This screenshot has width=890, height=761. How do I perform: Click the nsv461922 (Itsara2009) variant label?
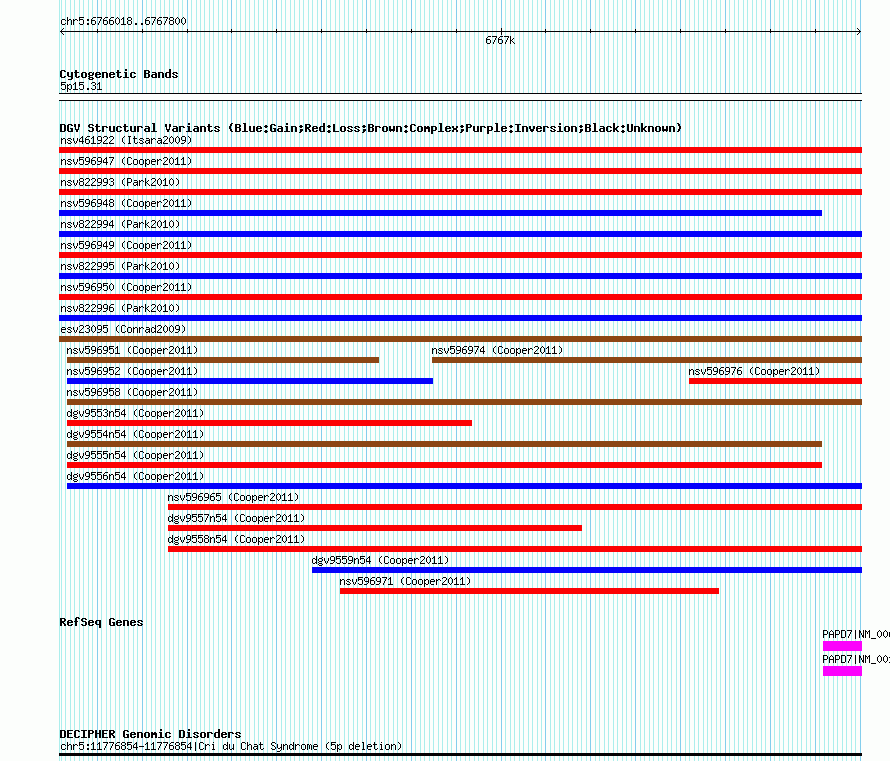126,140
